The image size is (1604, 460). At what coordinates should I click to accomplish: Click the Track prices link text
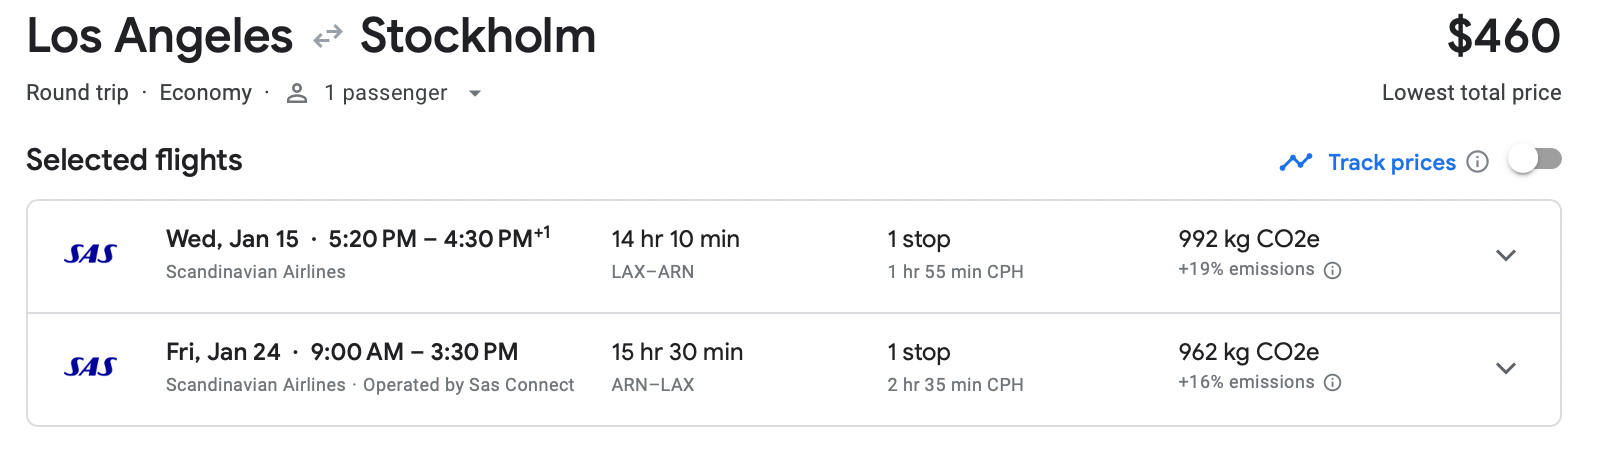coord(1391,162)
